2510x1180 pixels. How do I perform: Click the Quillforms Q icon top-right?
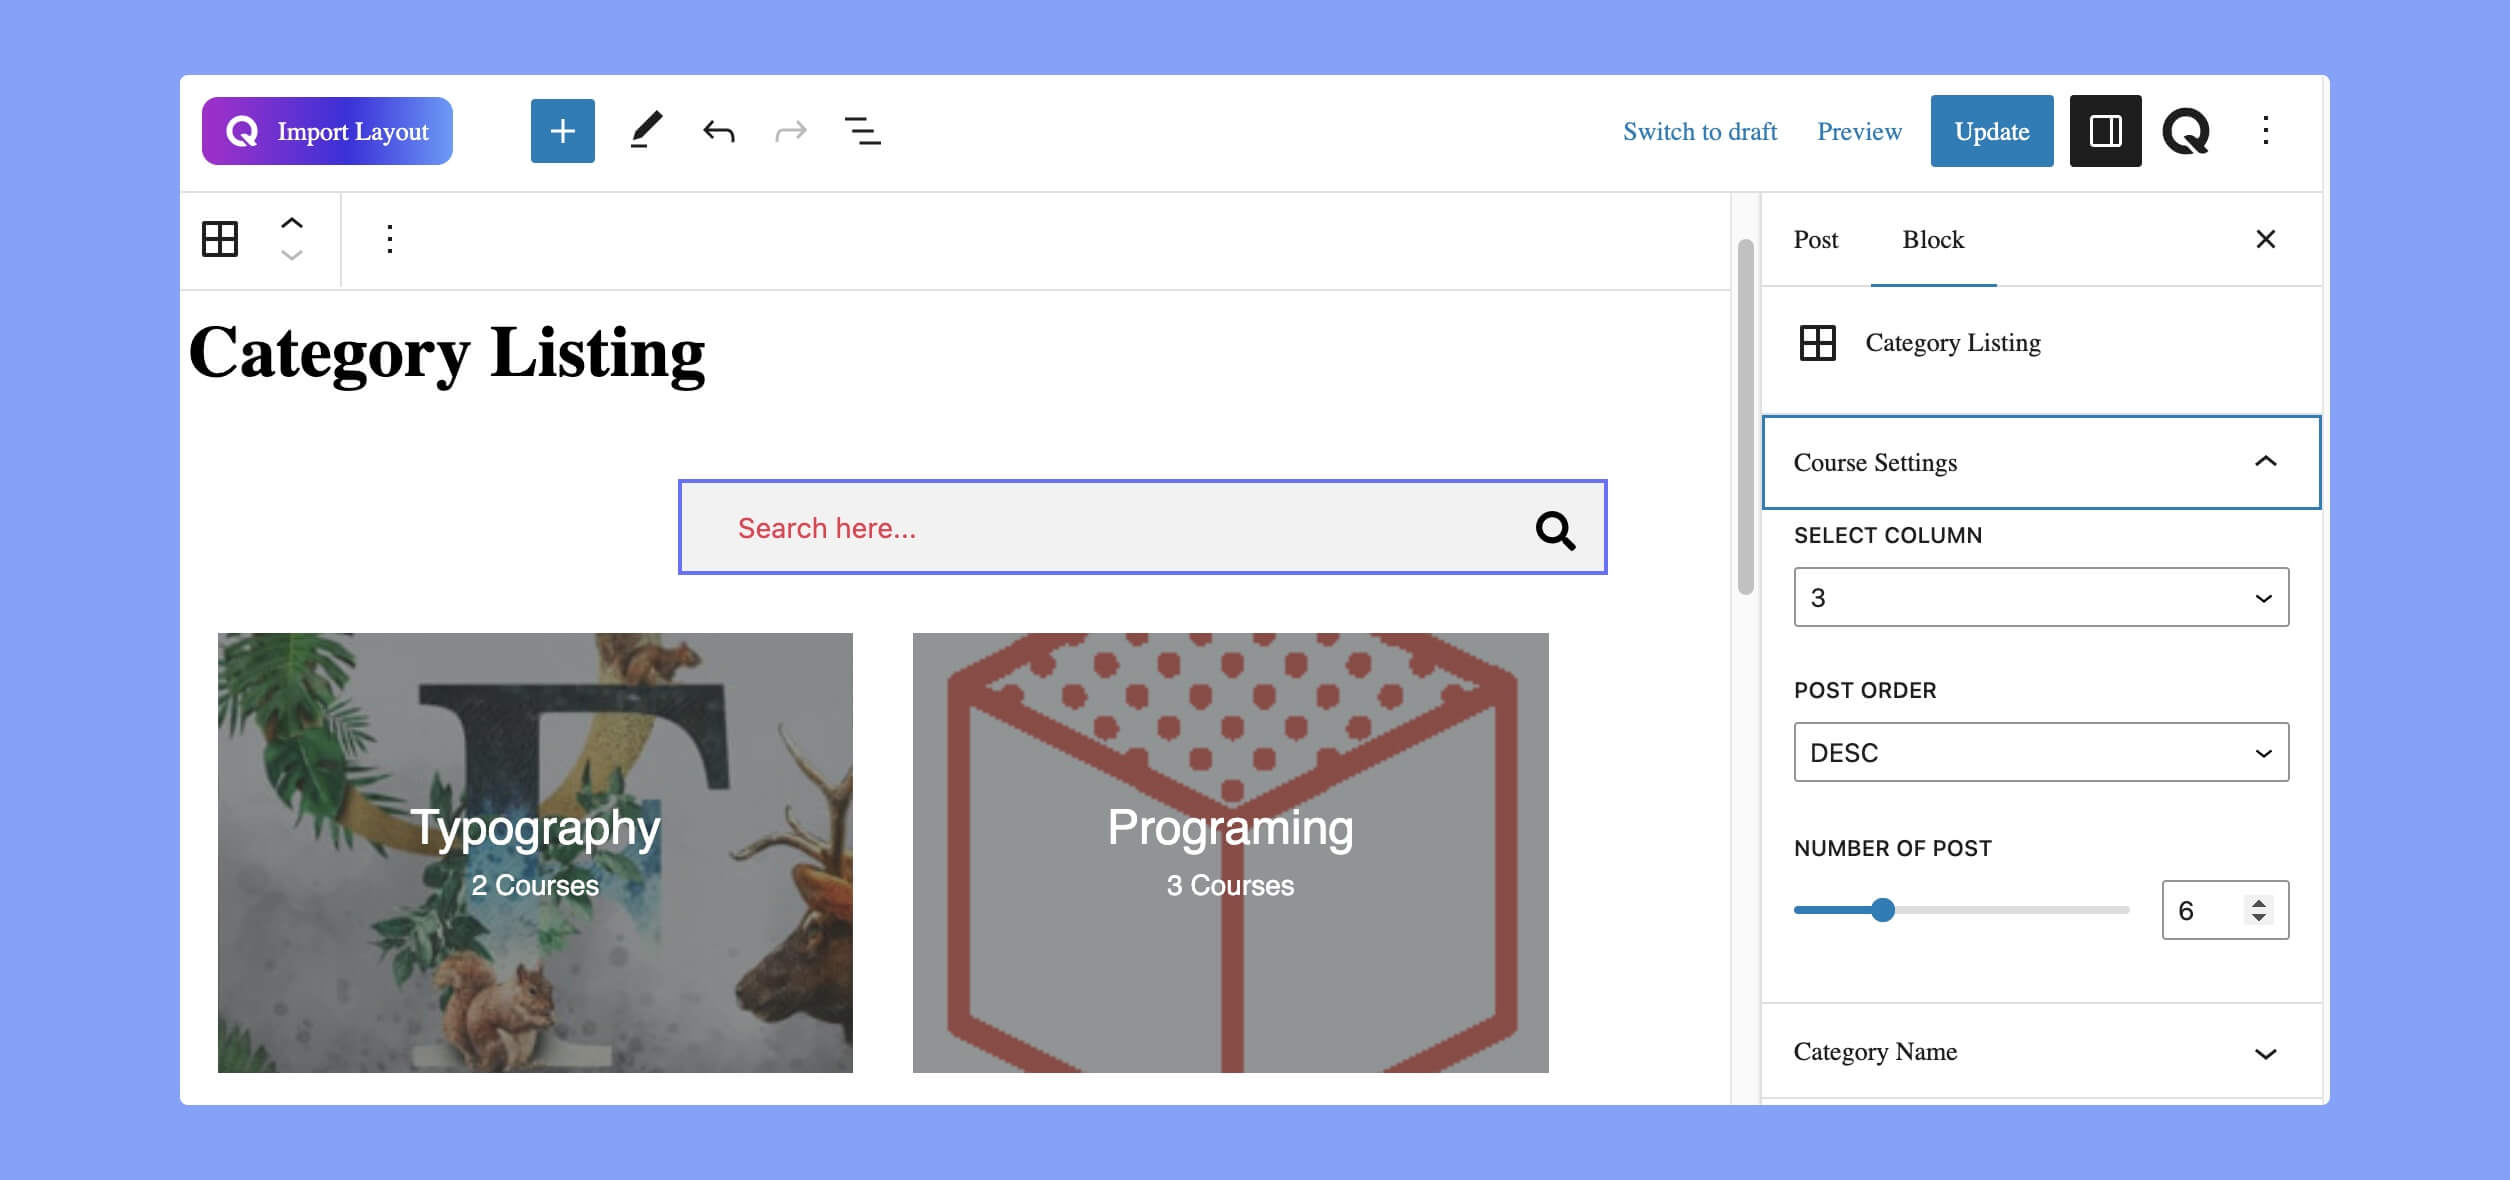2185,131
